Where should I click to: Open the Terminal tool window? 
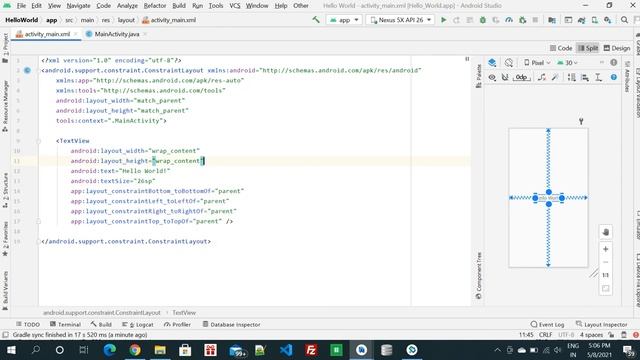[x=65, y=324]
